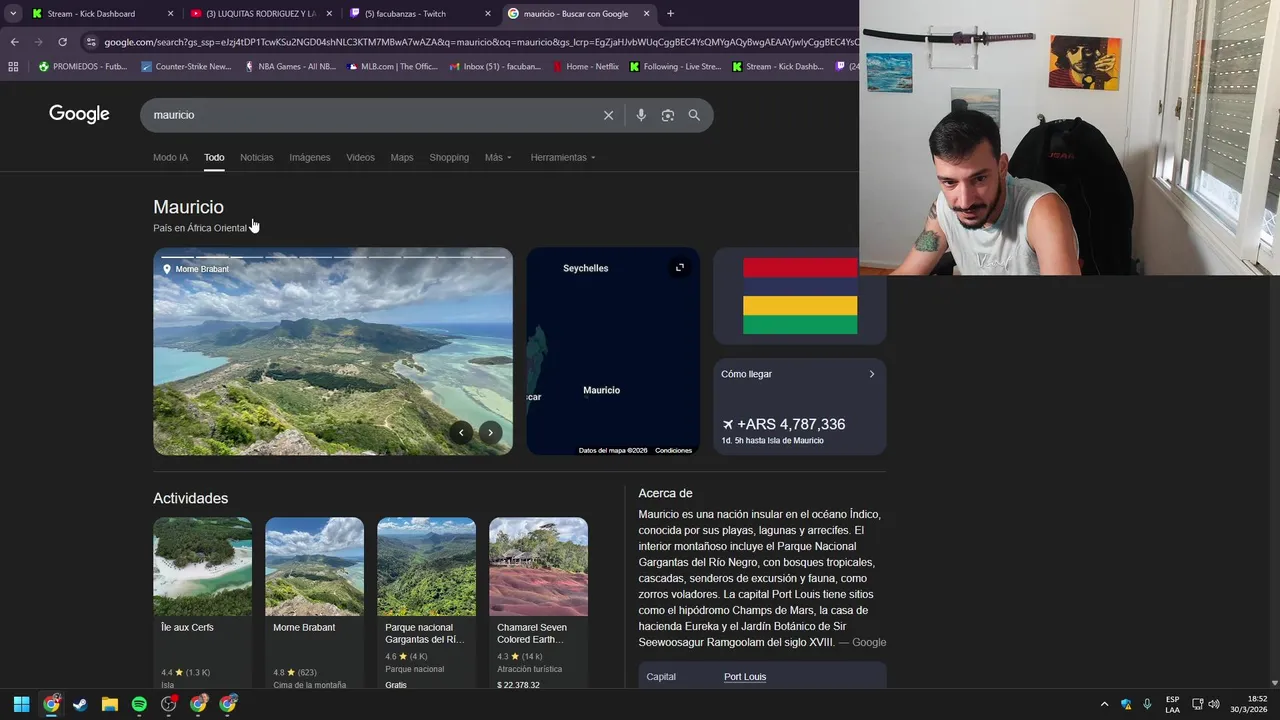The width and height of the screenshot is (1280, 720).
Task: Open Parque nacional Gargantas del Río card
Action: click(x=426, y=602)
